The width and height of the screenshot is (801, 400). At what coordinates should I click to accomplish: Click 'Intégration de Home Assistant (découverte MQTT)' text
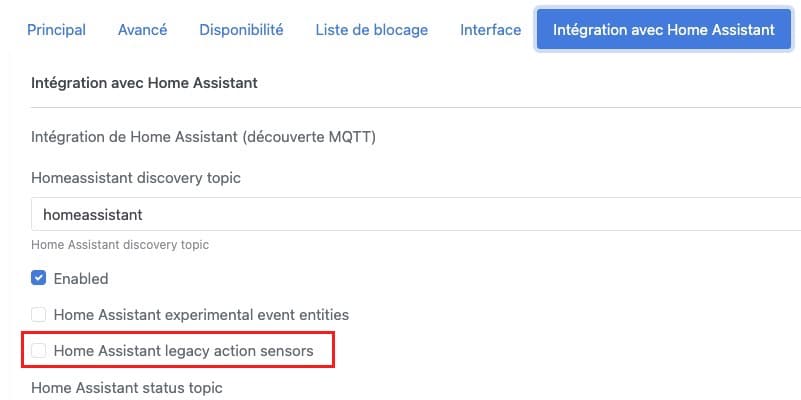pyautogui.click(x=203, y=137)
